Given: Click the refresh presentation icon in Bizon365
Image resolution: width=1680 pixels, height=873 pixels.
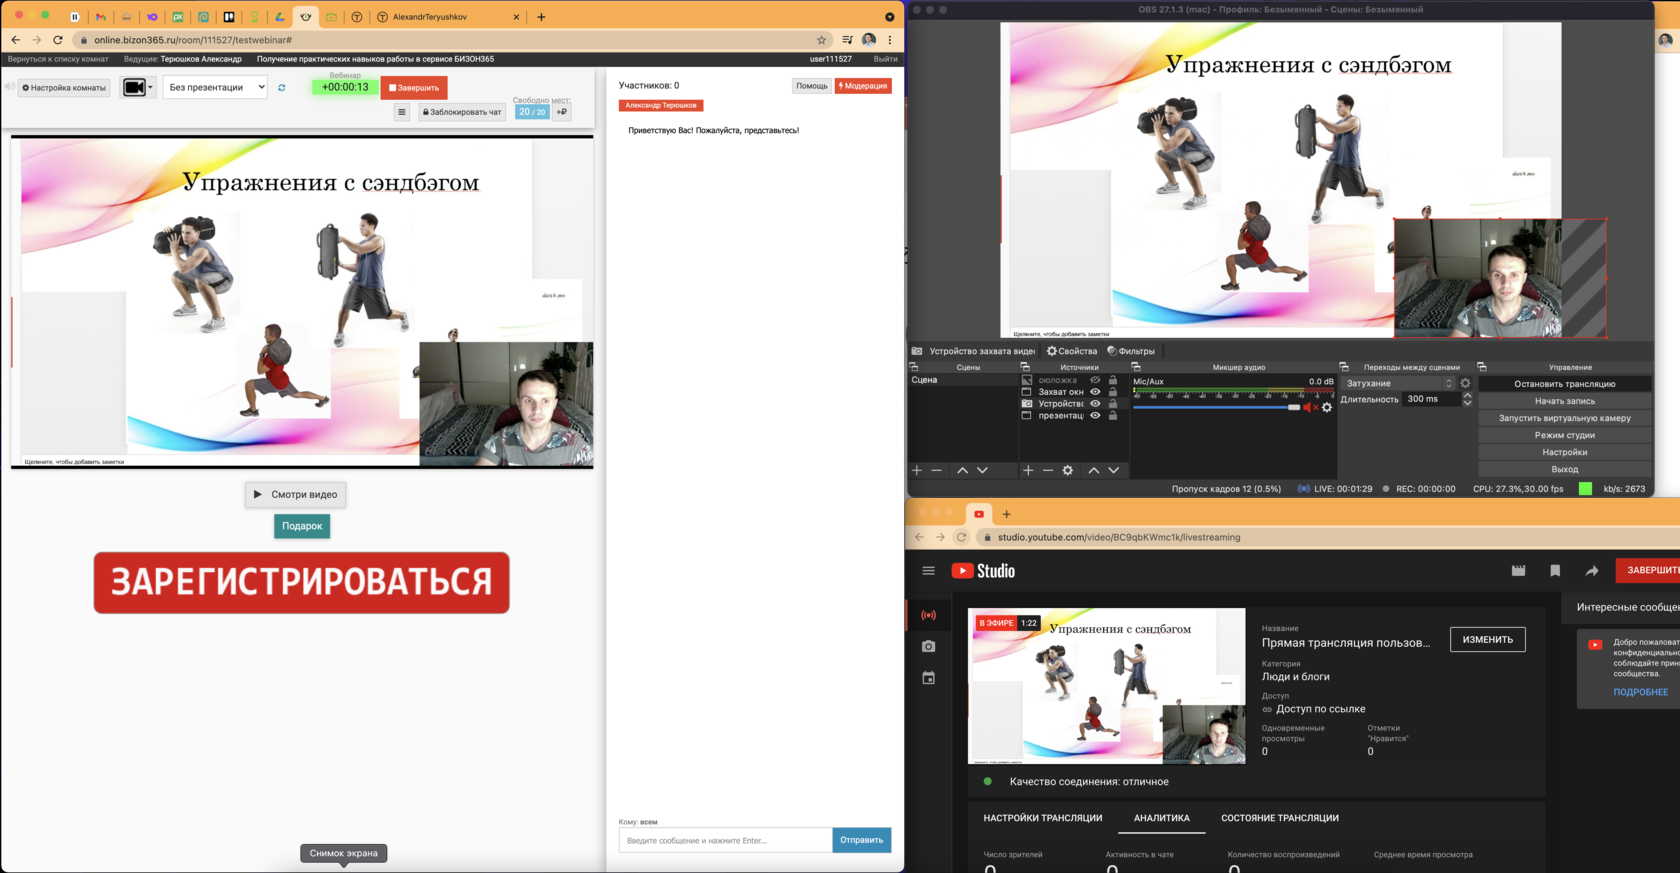Looking at the screenshot, I should 282,88.
